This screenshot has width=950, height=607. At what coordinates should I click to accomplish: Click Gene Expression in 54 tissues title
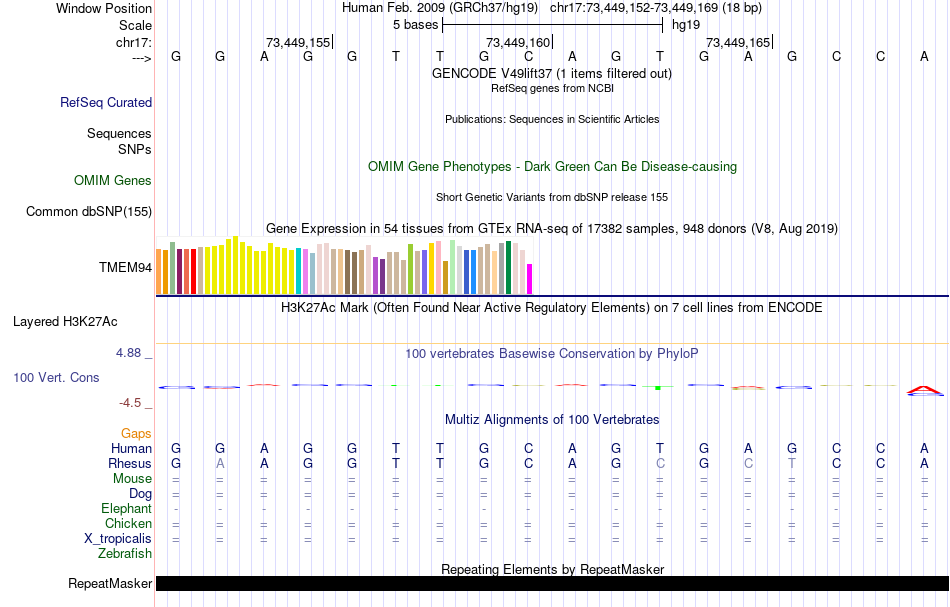(552, 228)
